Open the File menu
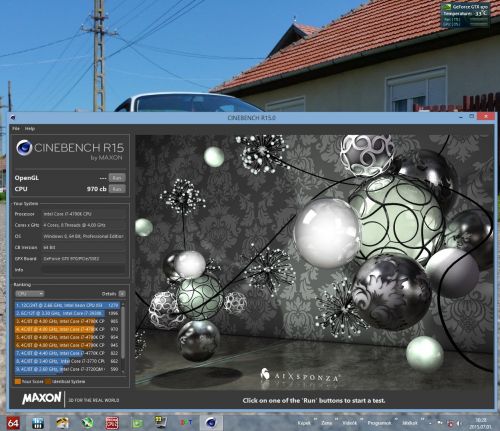This screenshot has height=431, width=500. (16, 129)
